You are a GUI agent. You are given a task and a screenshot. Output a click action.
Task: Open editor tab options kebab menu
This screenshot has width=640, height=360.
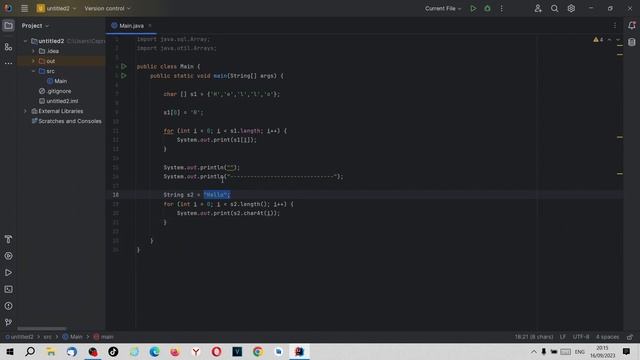pyautogui.click(x=615, y=25)
